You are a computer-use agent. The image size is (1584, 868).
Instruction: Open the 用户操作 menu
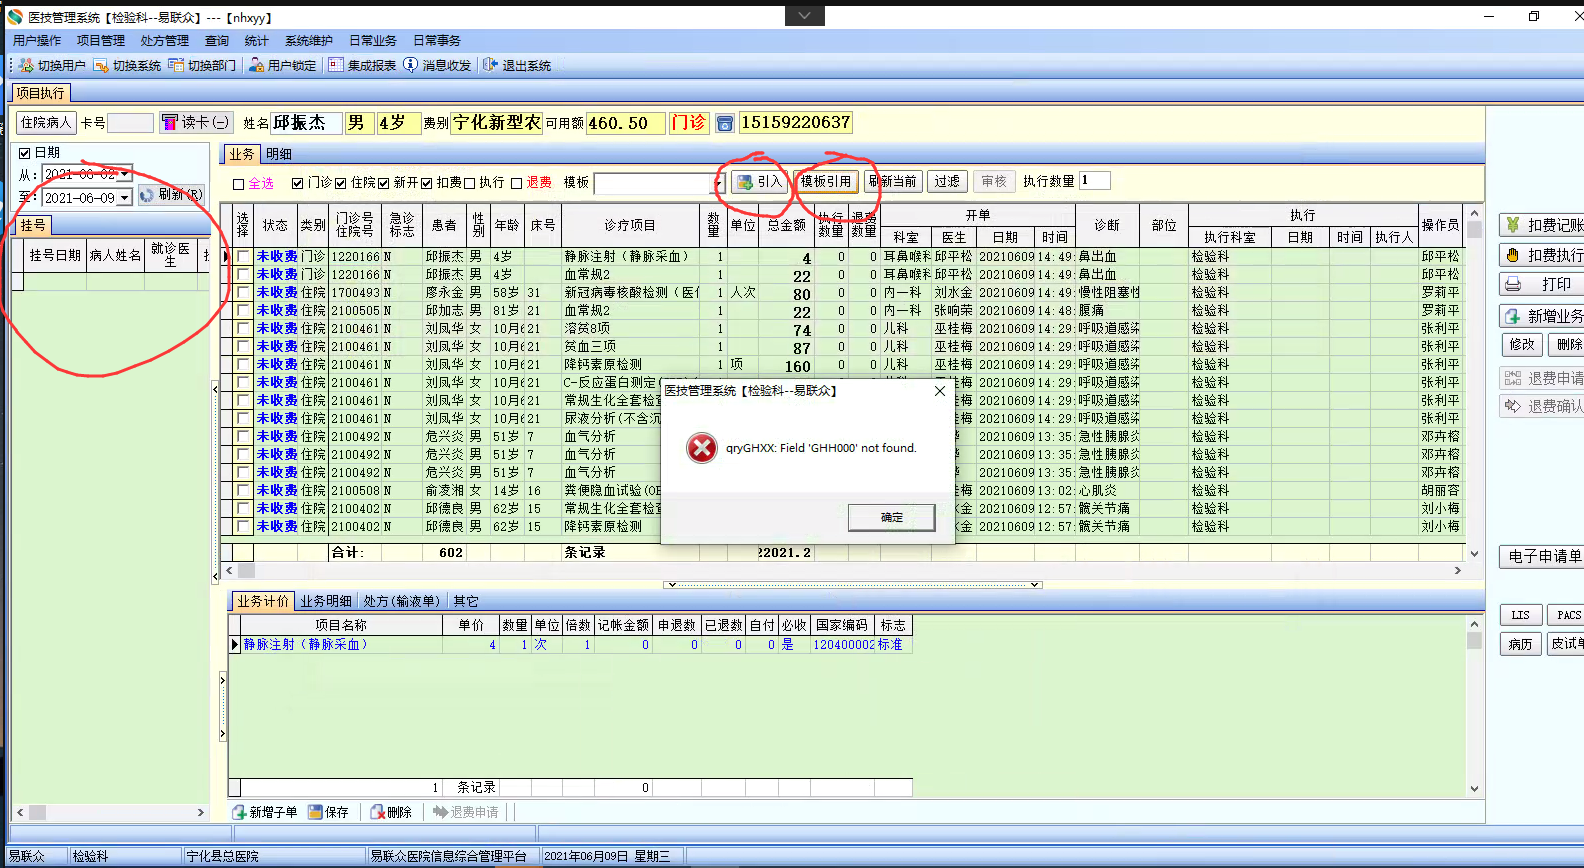coord(37,41)
